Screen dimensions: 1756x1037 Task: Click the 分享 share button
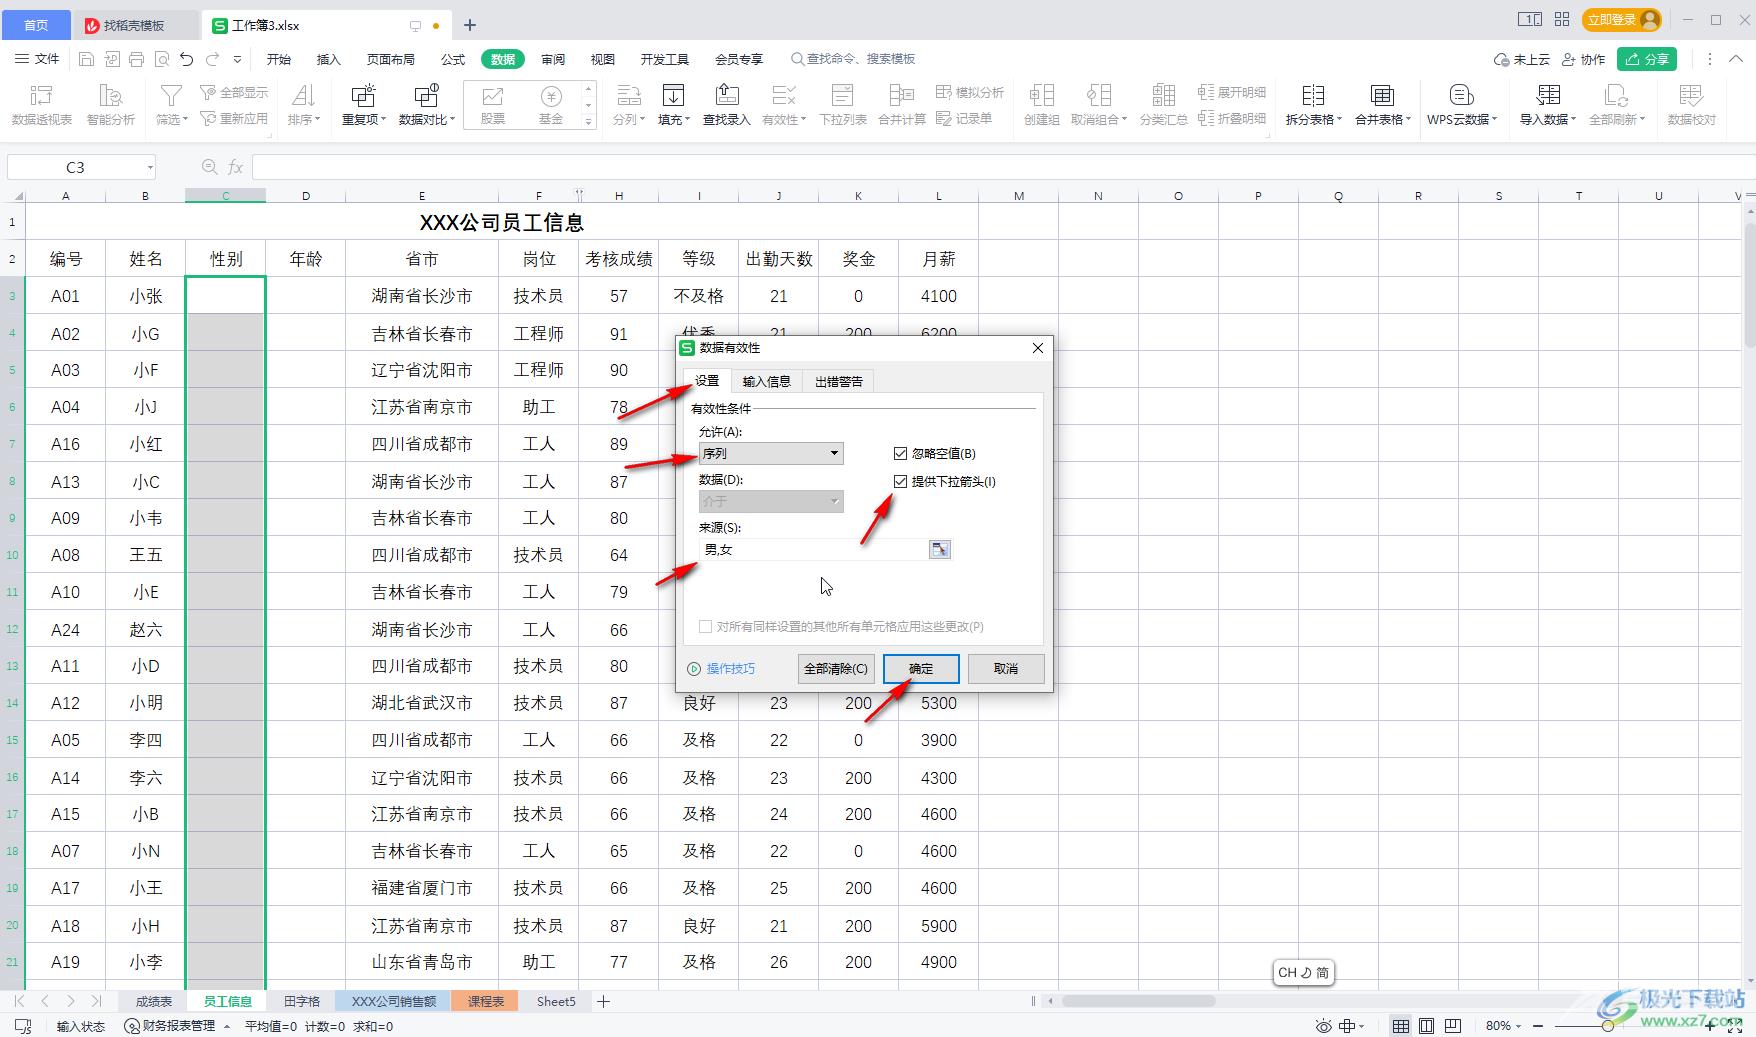click(x=1647, y=59)
